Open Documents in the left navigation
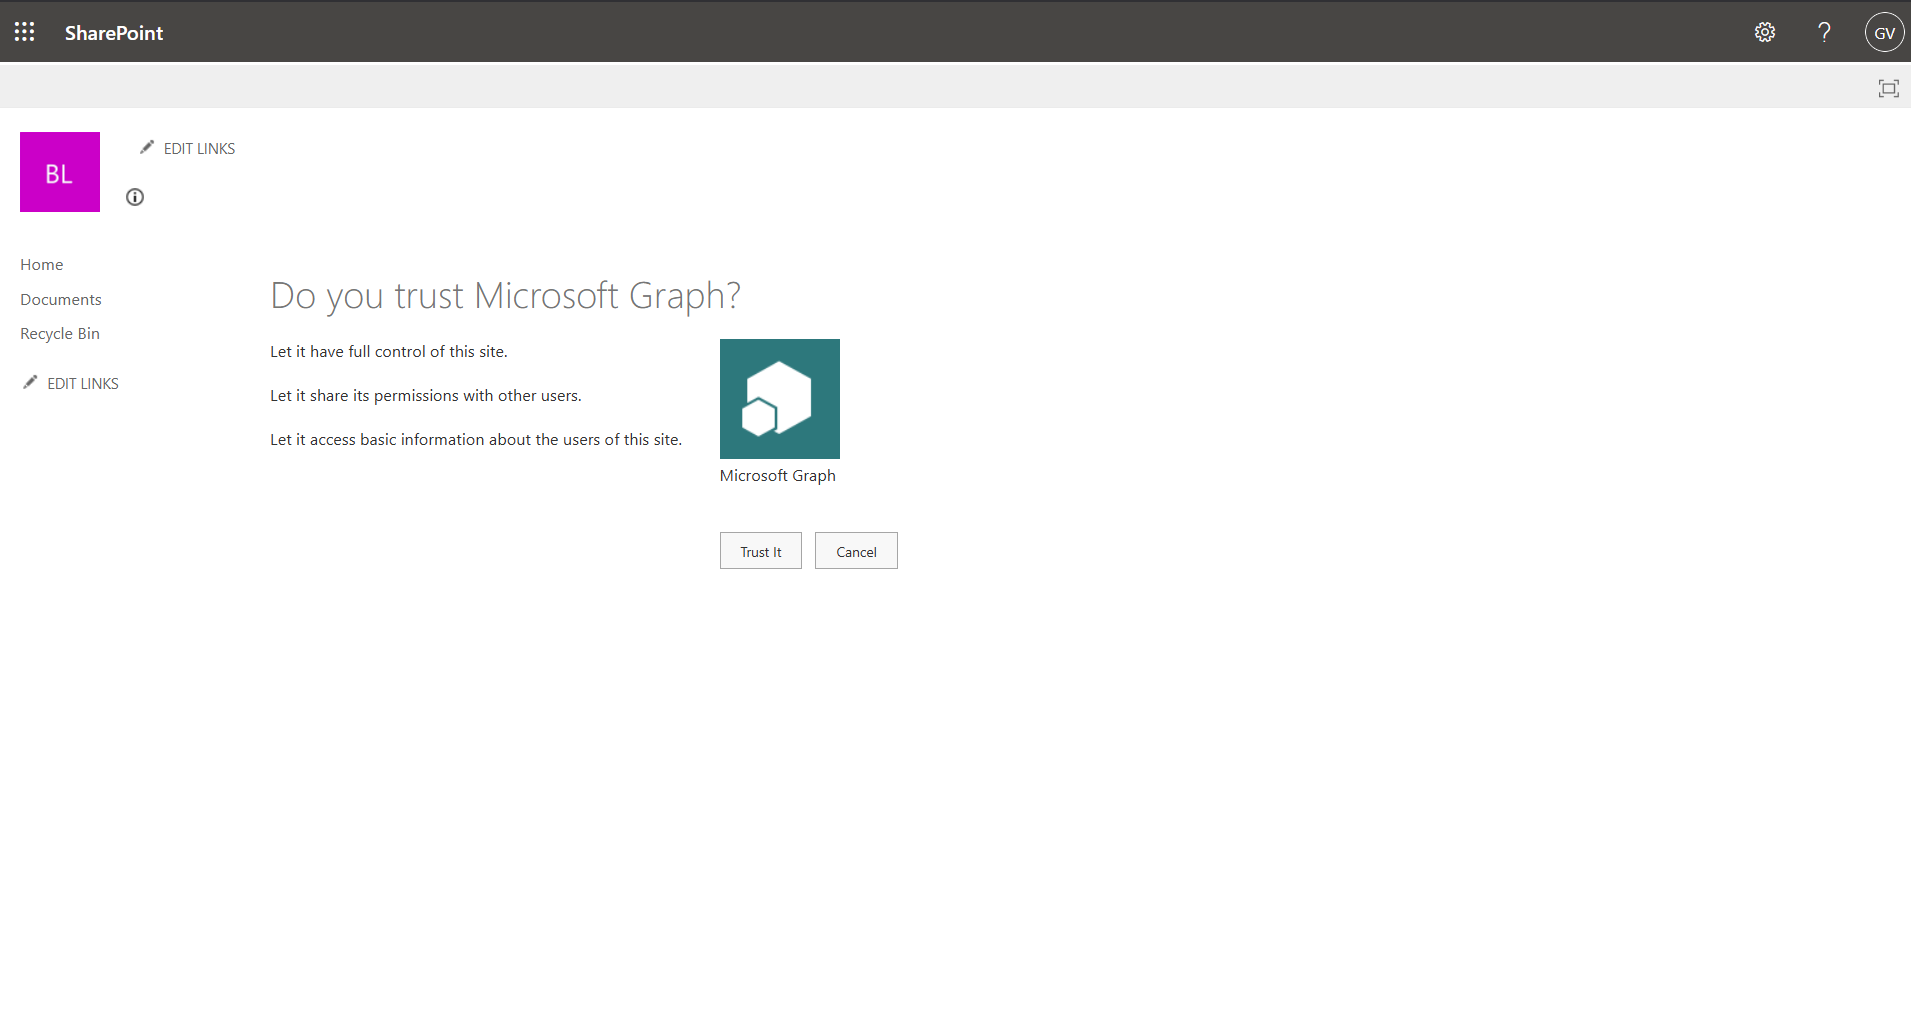Image resolution: width=1911 pixels, height=1022 pixels. tap(61, 299)
